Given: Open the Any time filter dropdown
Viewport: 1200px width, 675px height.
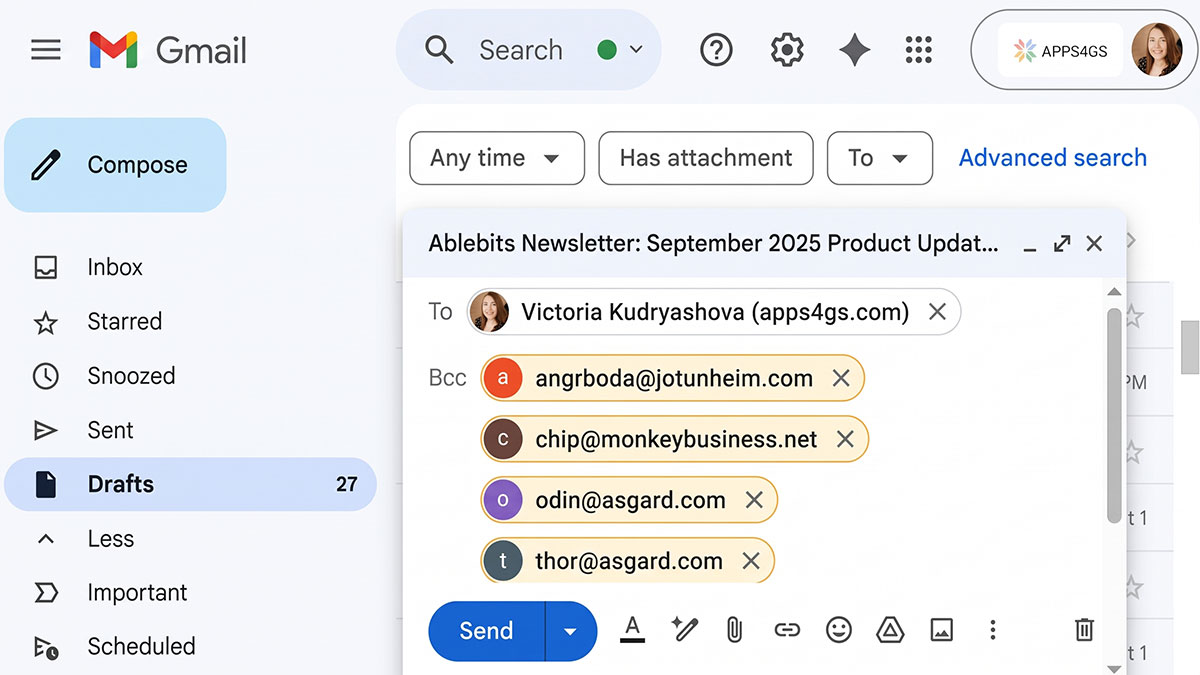Looking at the screenshot, I should coord(497,158).
